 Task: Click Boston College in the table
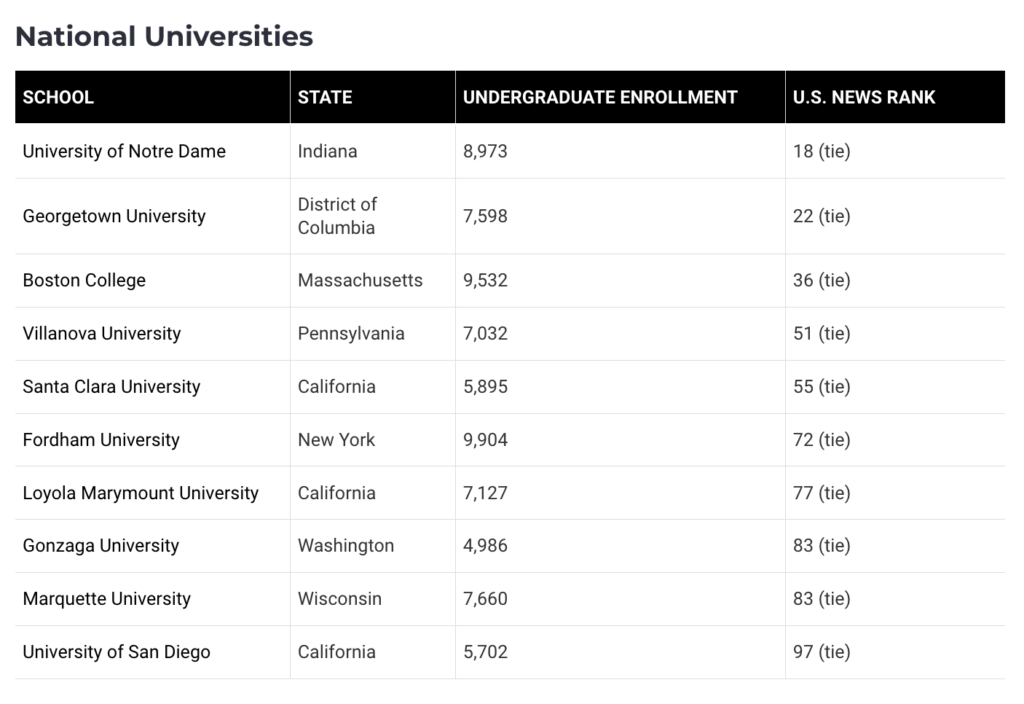(x=84, y=280)
